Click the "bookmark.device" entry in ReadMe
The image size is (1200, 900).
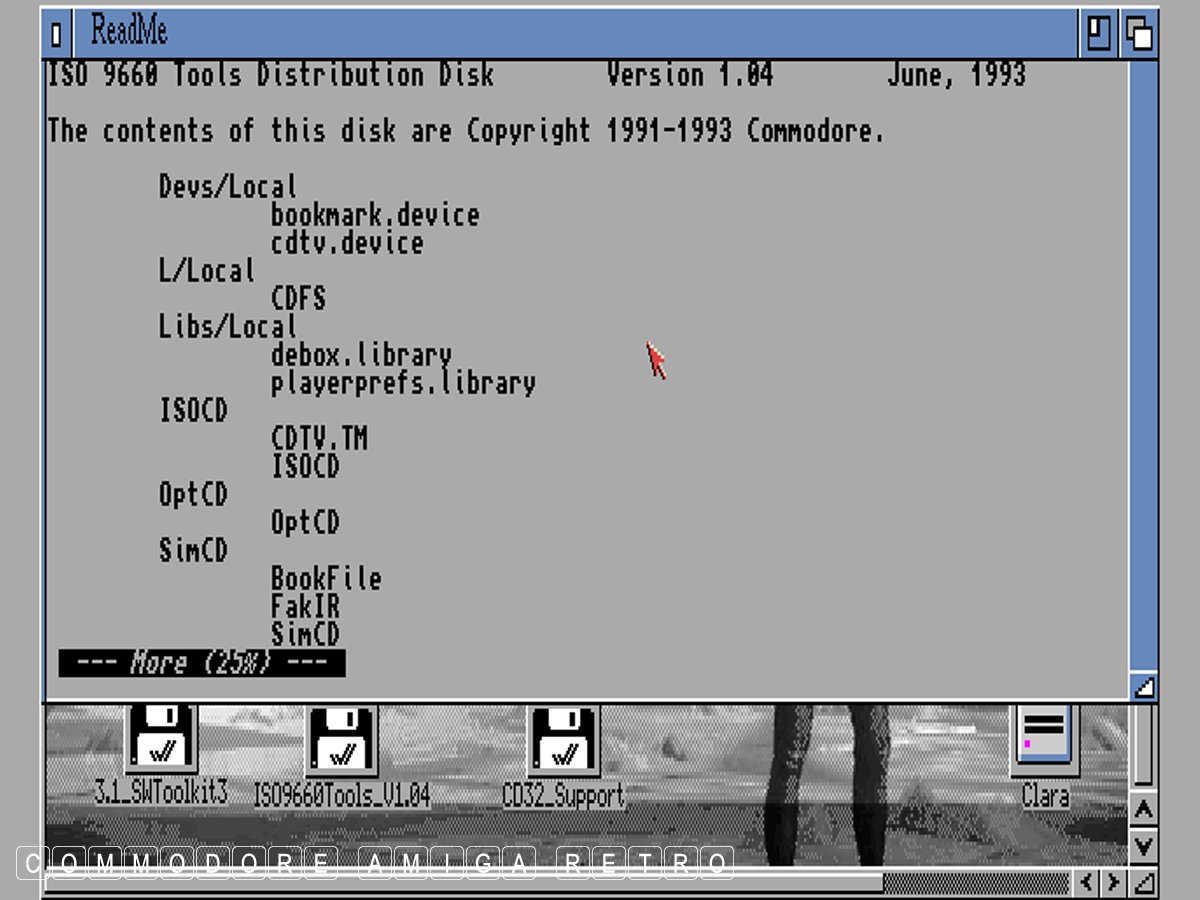point(375,215)
